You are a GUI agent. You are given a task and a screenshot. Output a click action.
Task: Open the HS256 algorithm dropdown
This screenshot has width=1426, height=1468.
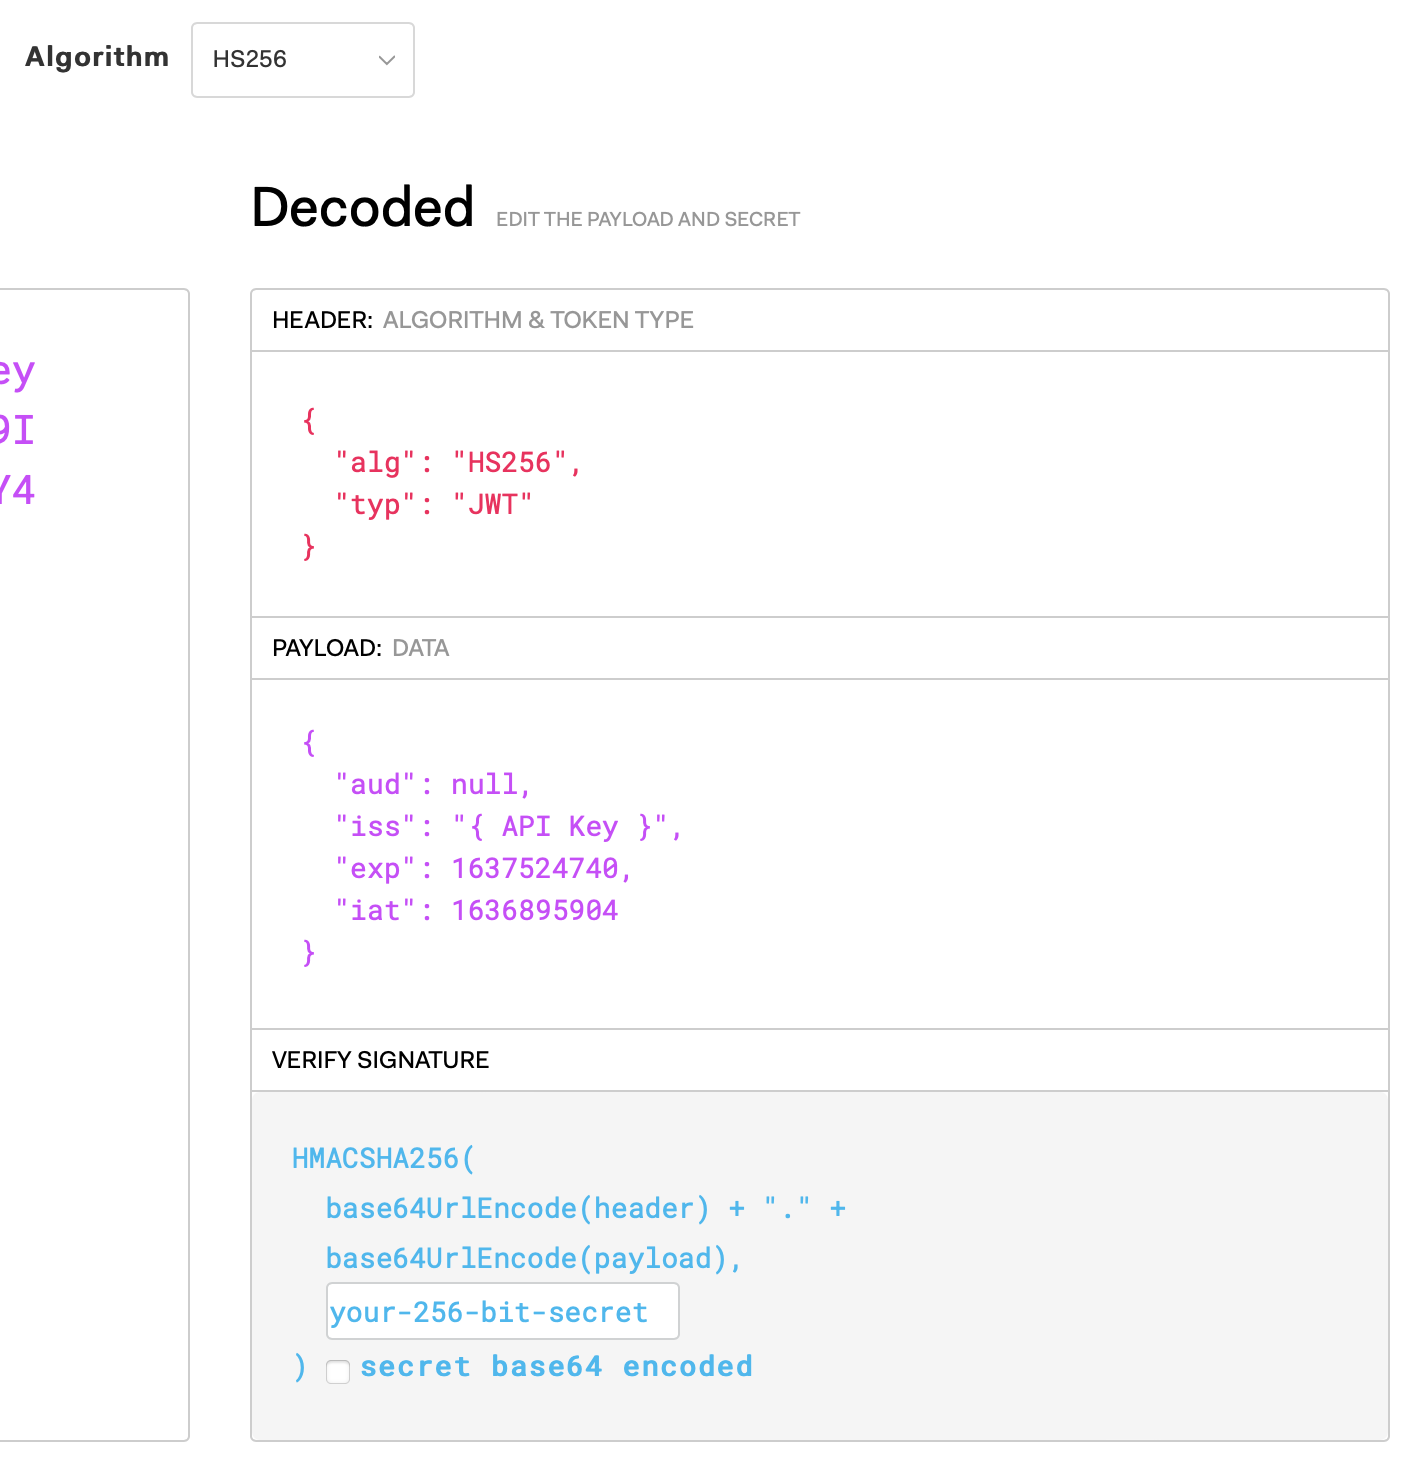click(301, 60)
